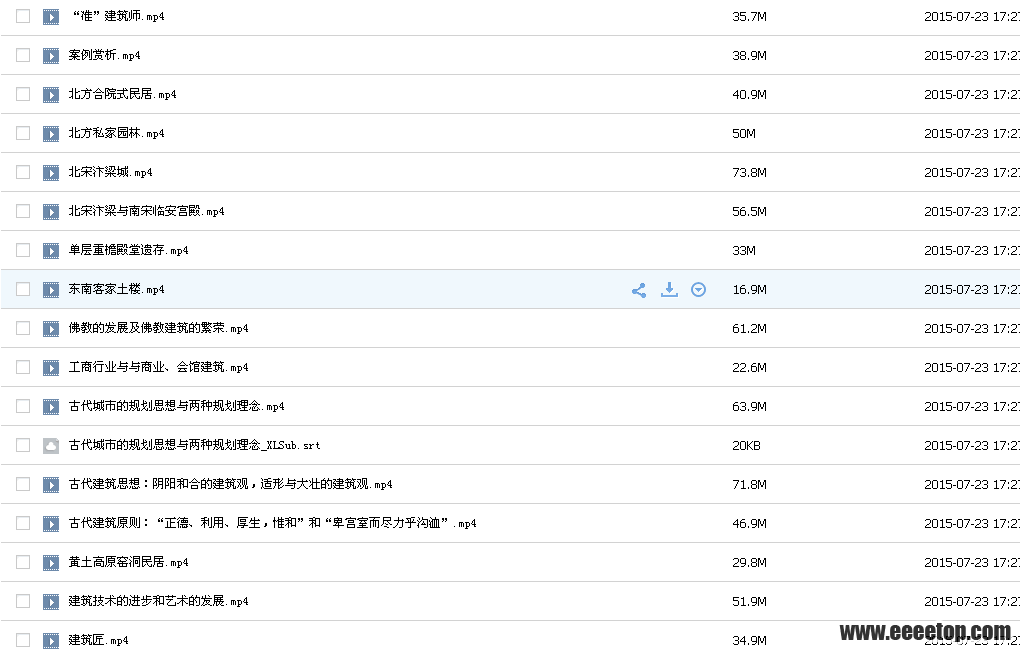Open the file 佛教的发展及佛教建筑的繁荣.mp4
Screen dimensions: 1020x651
tap(158, 329)
